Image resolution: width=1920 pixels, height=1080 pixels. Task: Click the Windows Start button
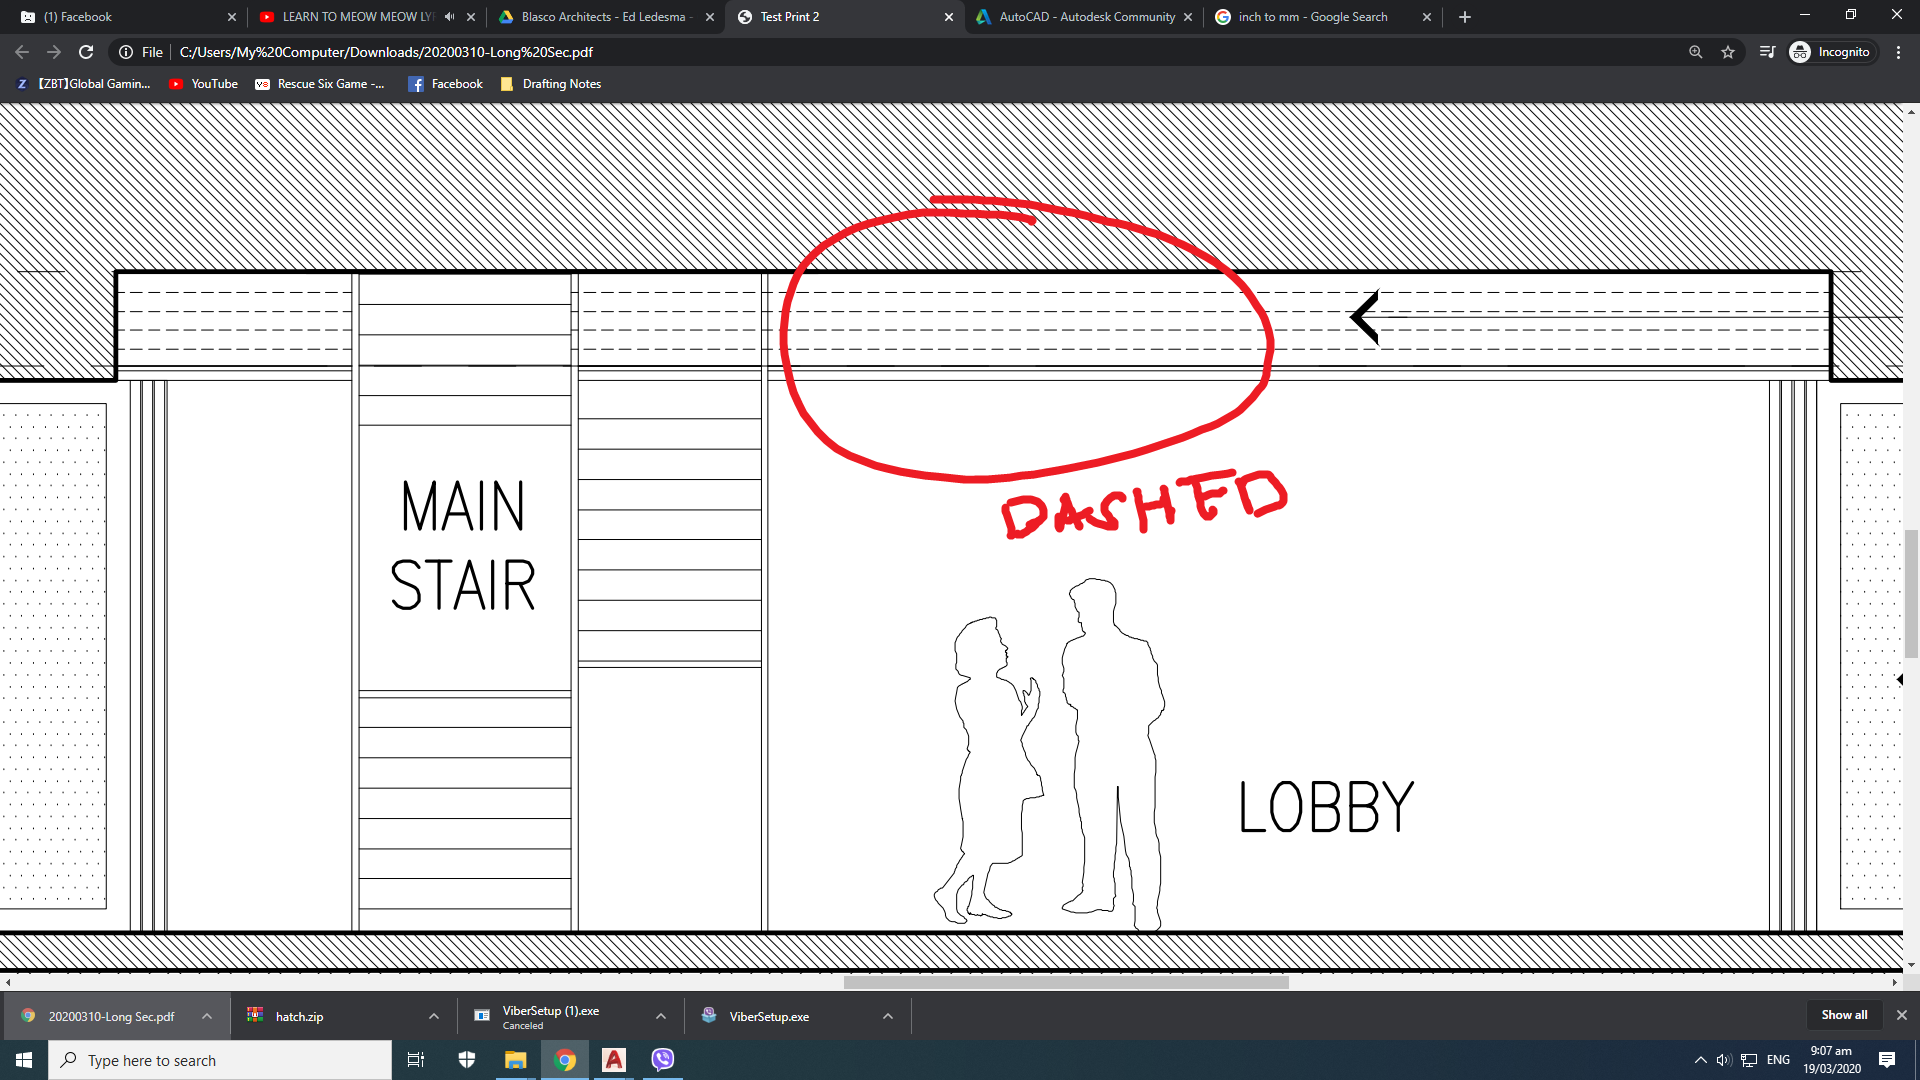(21, 1059)
